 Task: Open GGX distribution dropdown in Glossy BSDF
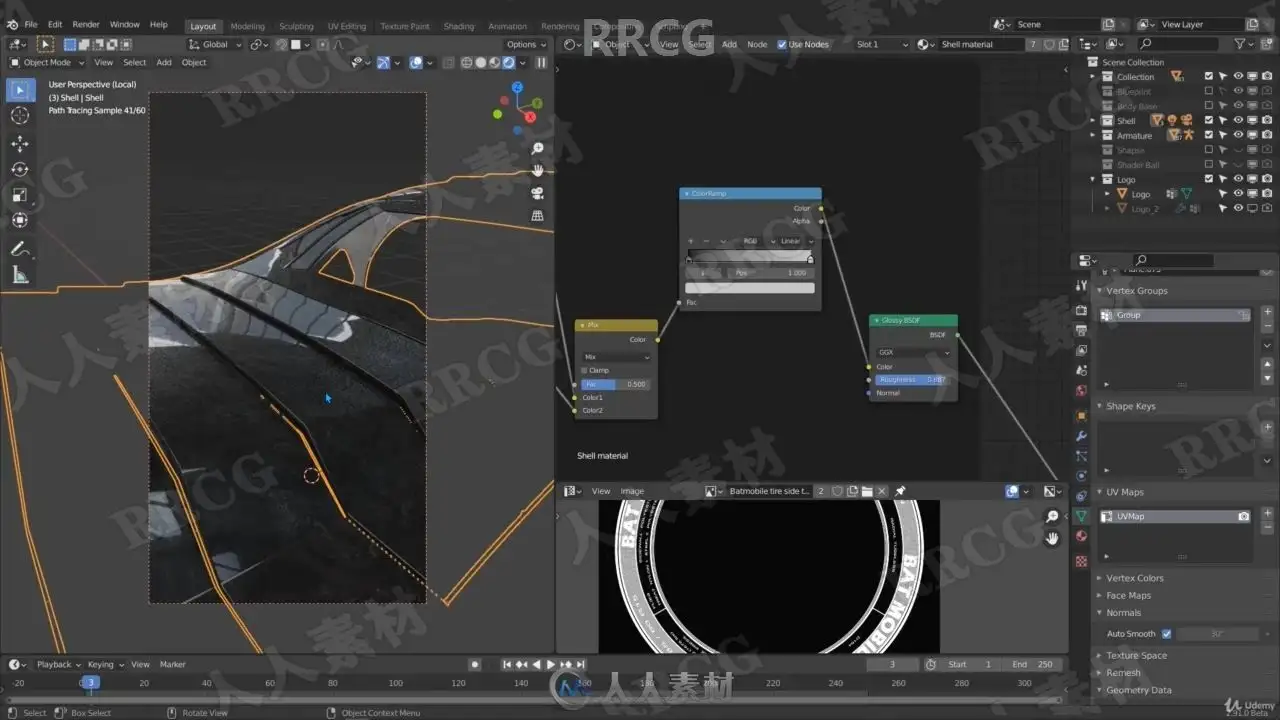(914, 353)
